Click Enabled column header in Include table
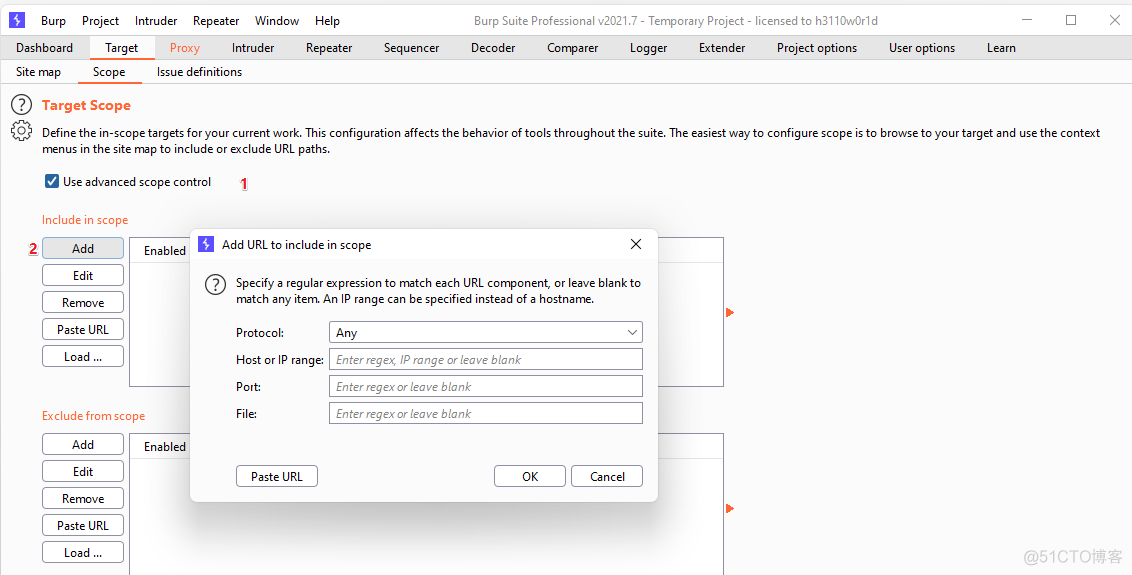Screen dimensions: 1132x575 (x=165, y=251)
